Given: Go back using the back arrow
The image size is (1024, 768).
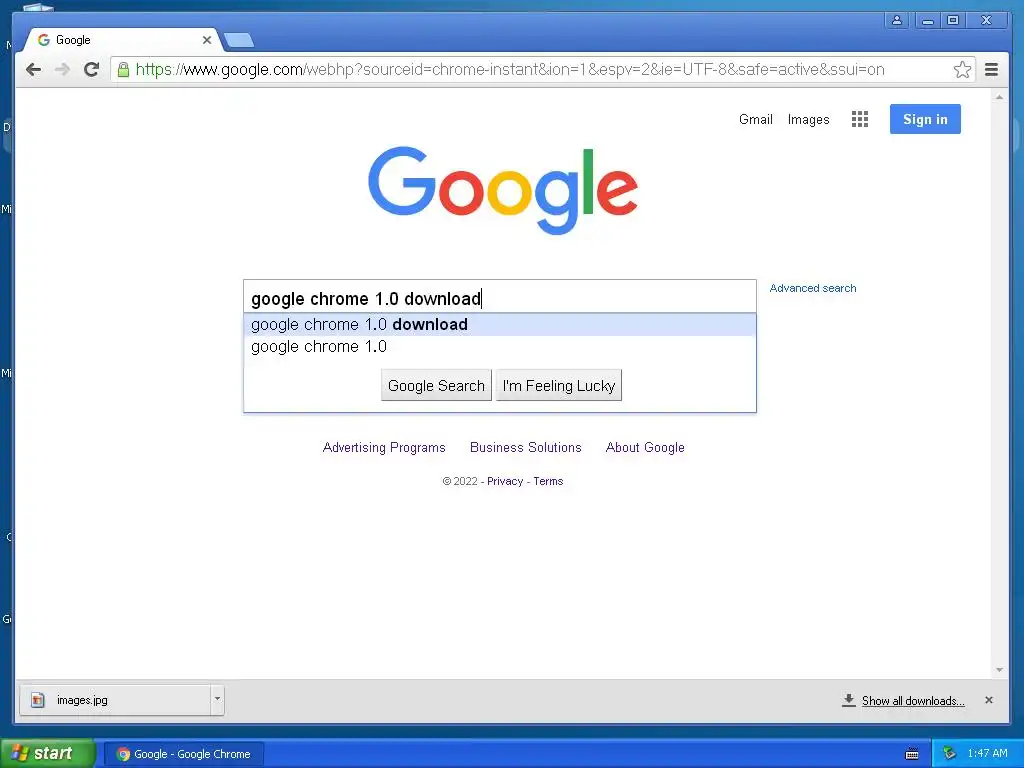Looking at the screenshot, I should pos(33,69).
